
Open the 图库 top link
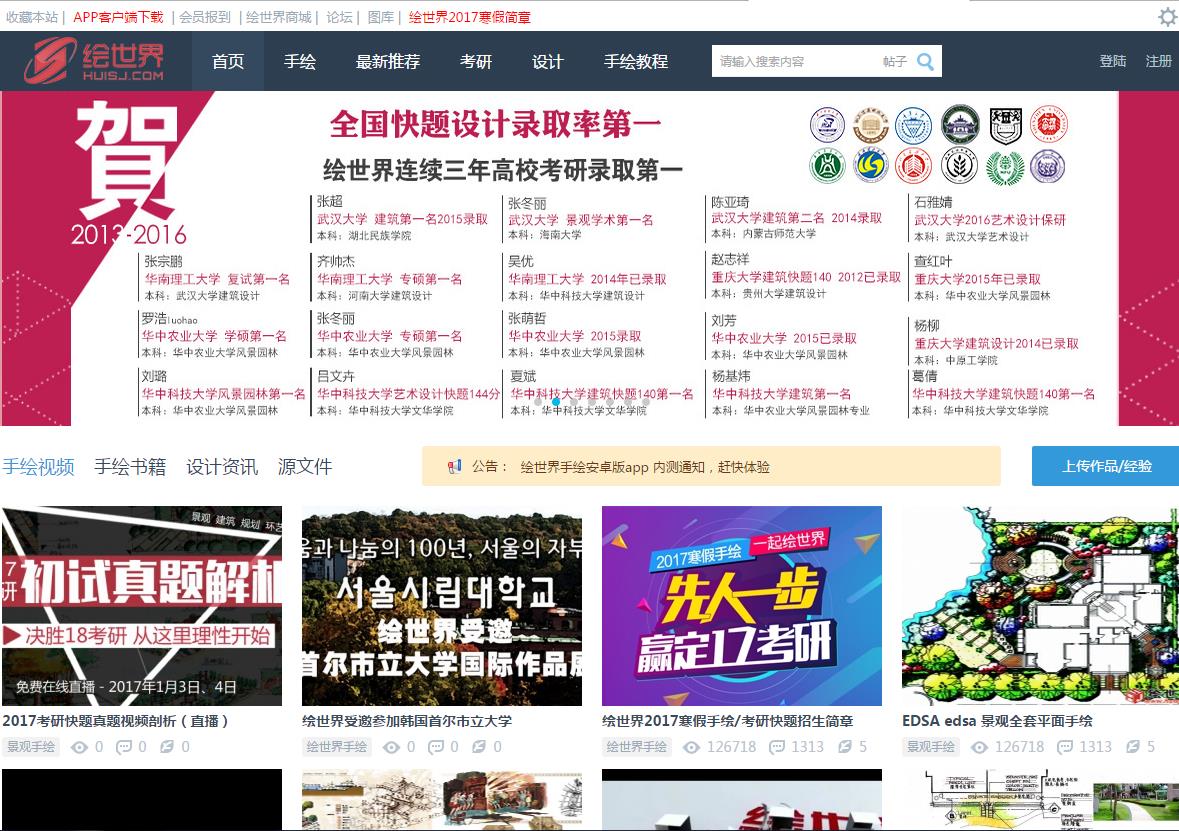[x=380, y=17]
